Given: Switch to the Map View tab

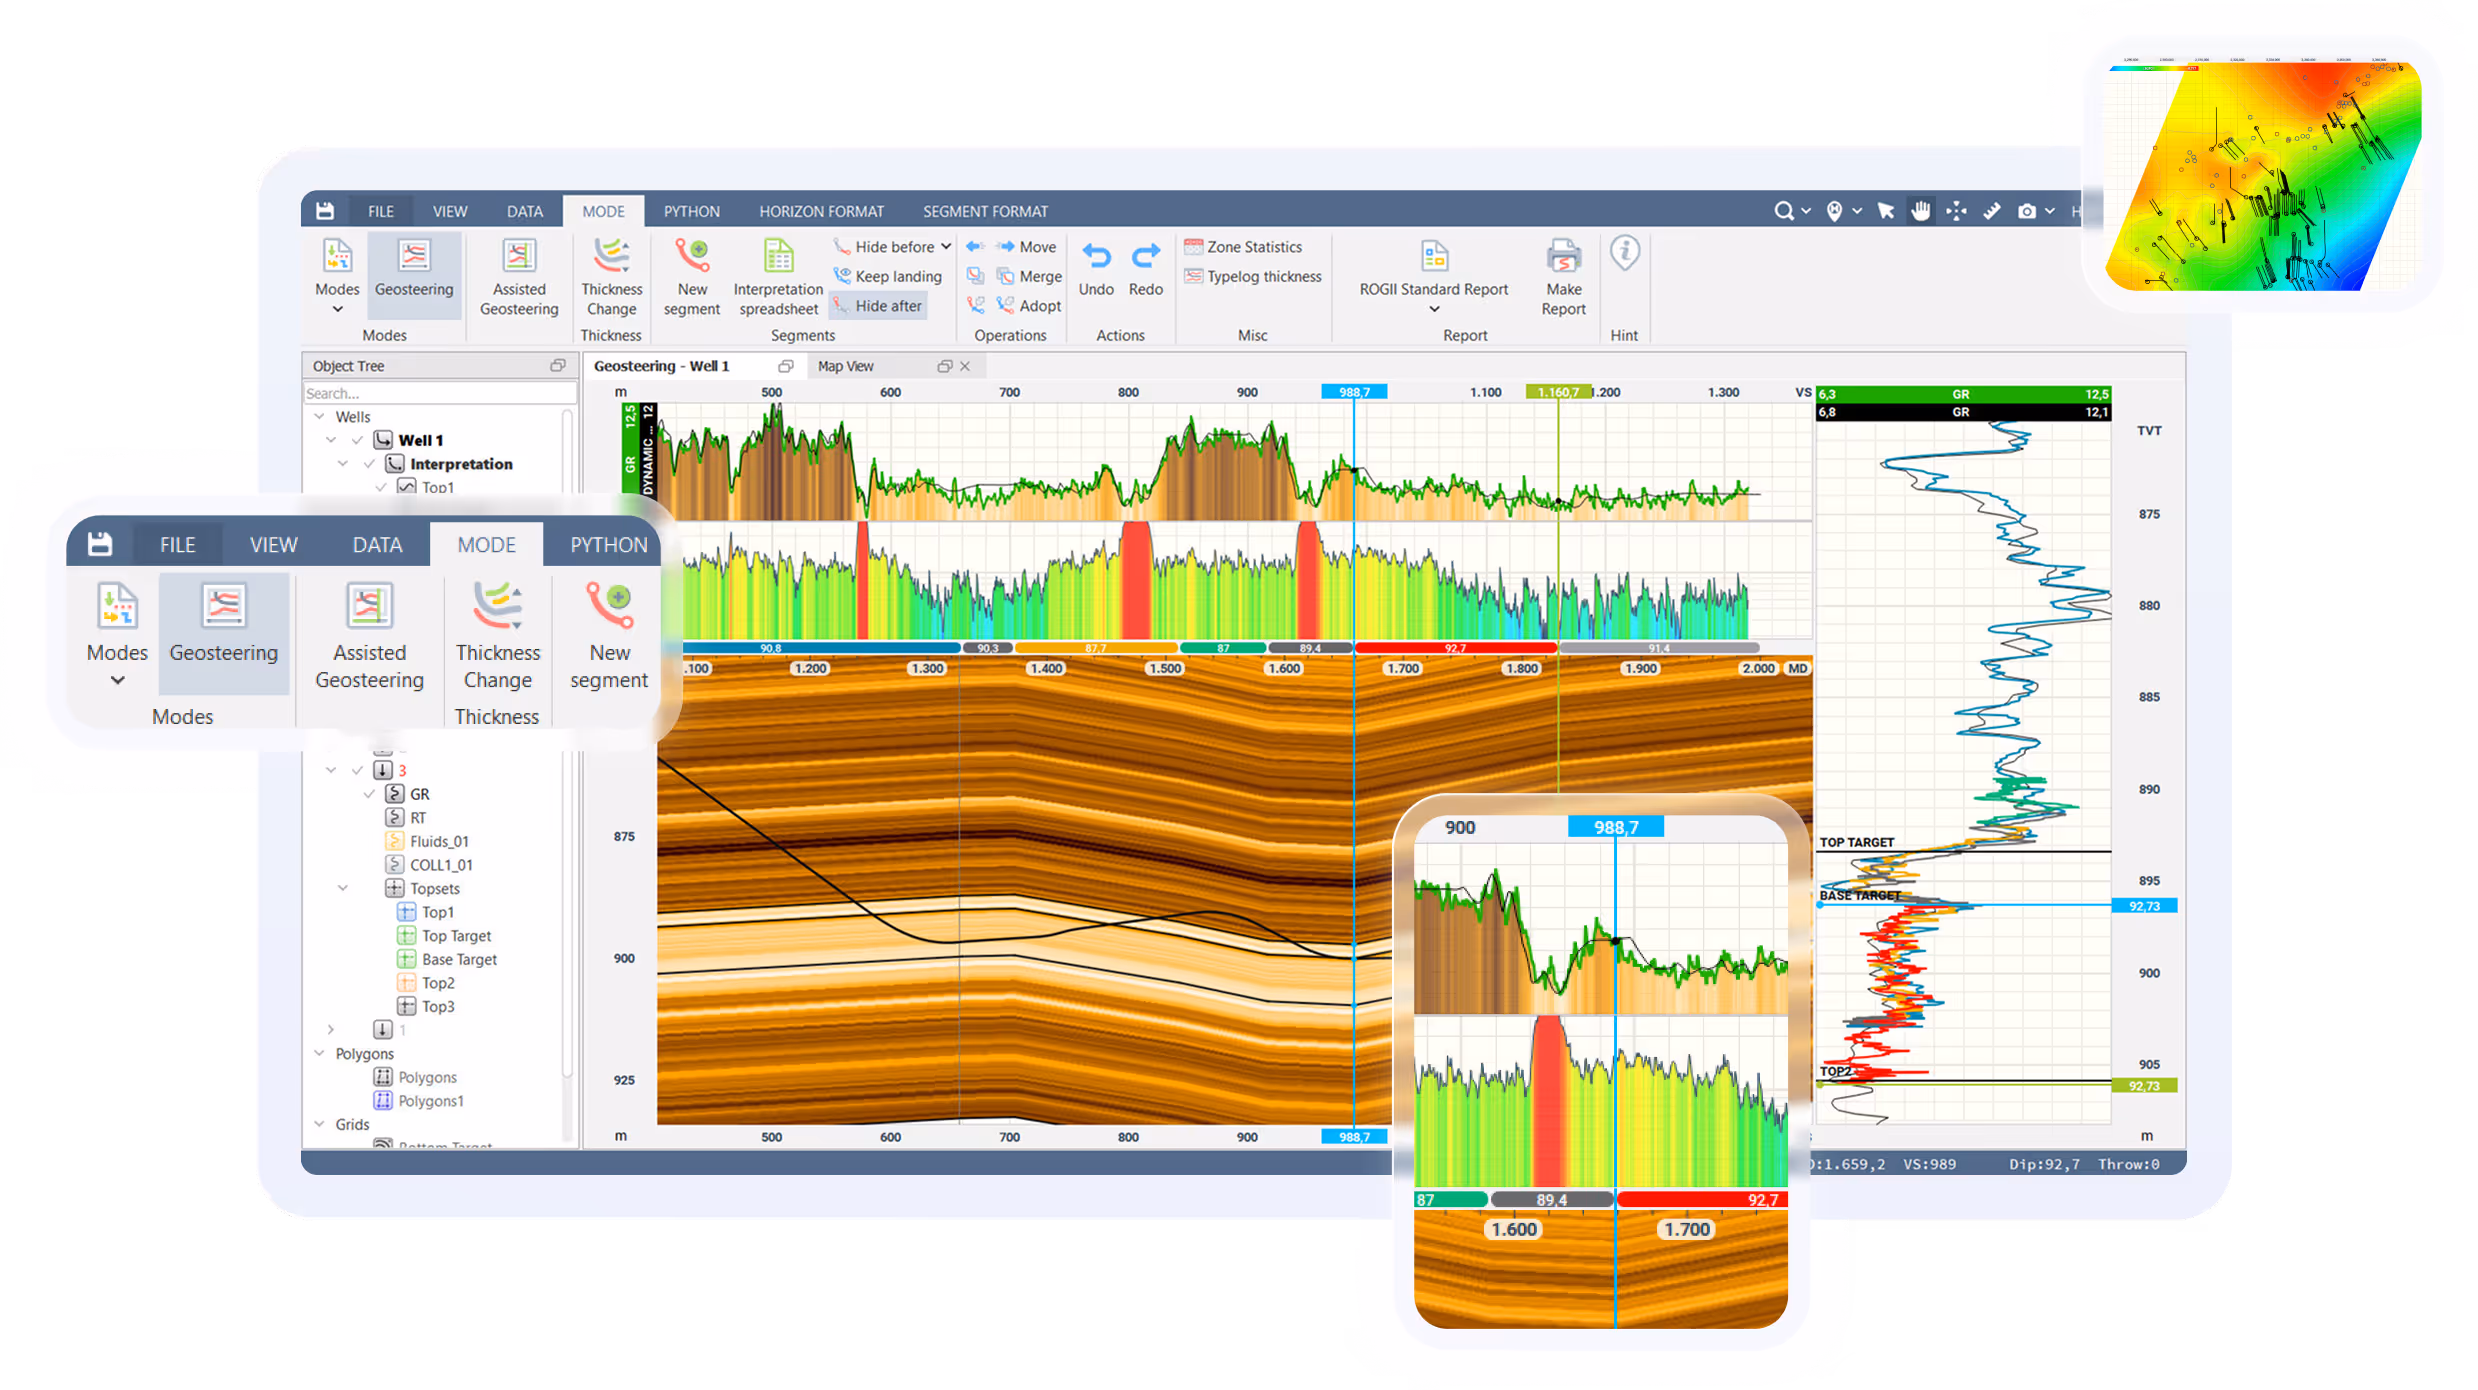Looking at the screenshot, I should 846,366.
